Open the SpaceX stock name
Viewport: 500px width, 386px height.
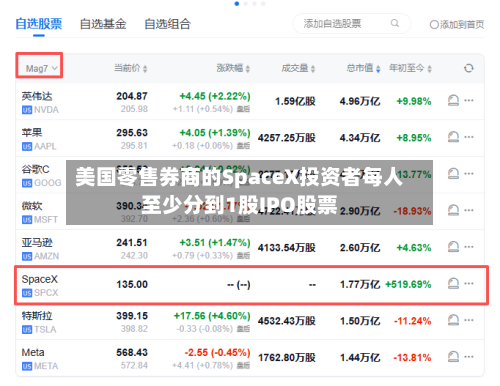40,279
